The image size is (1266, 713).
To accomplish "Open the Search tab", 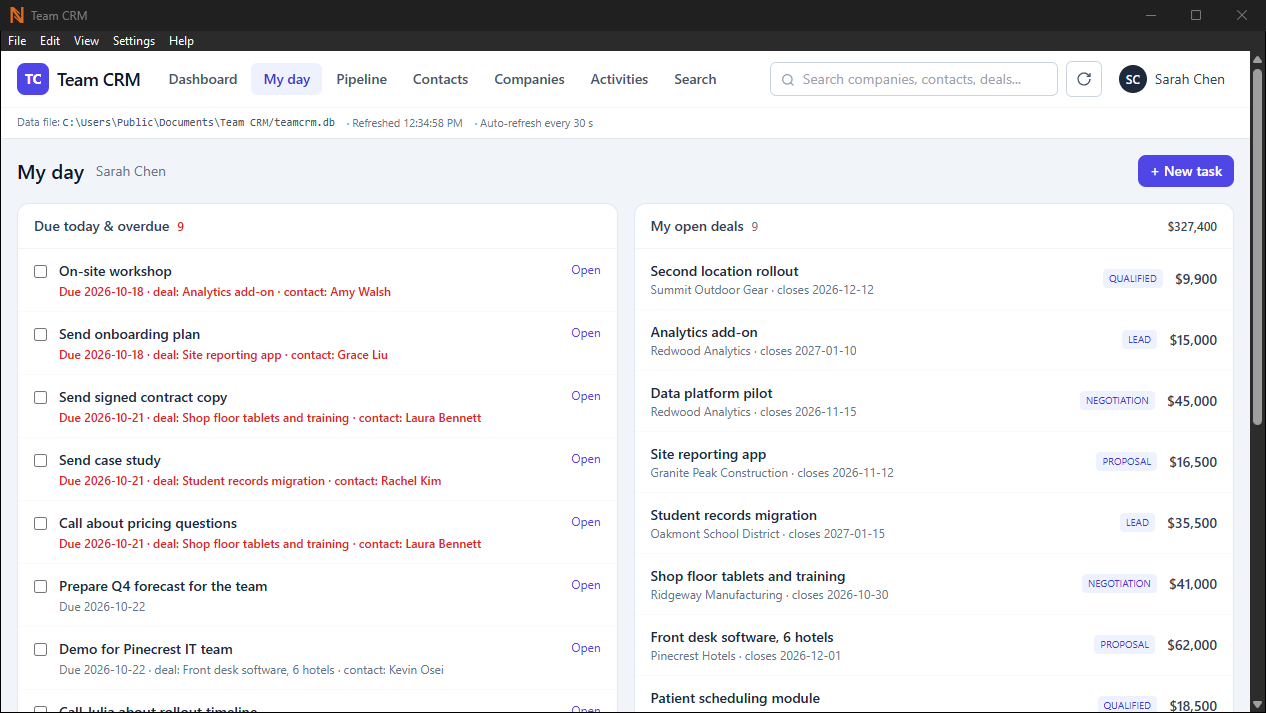I will click(695, 79).
